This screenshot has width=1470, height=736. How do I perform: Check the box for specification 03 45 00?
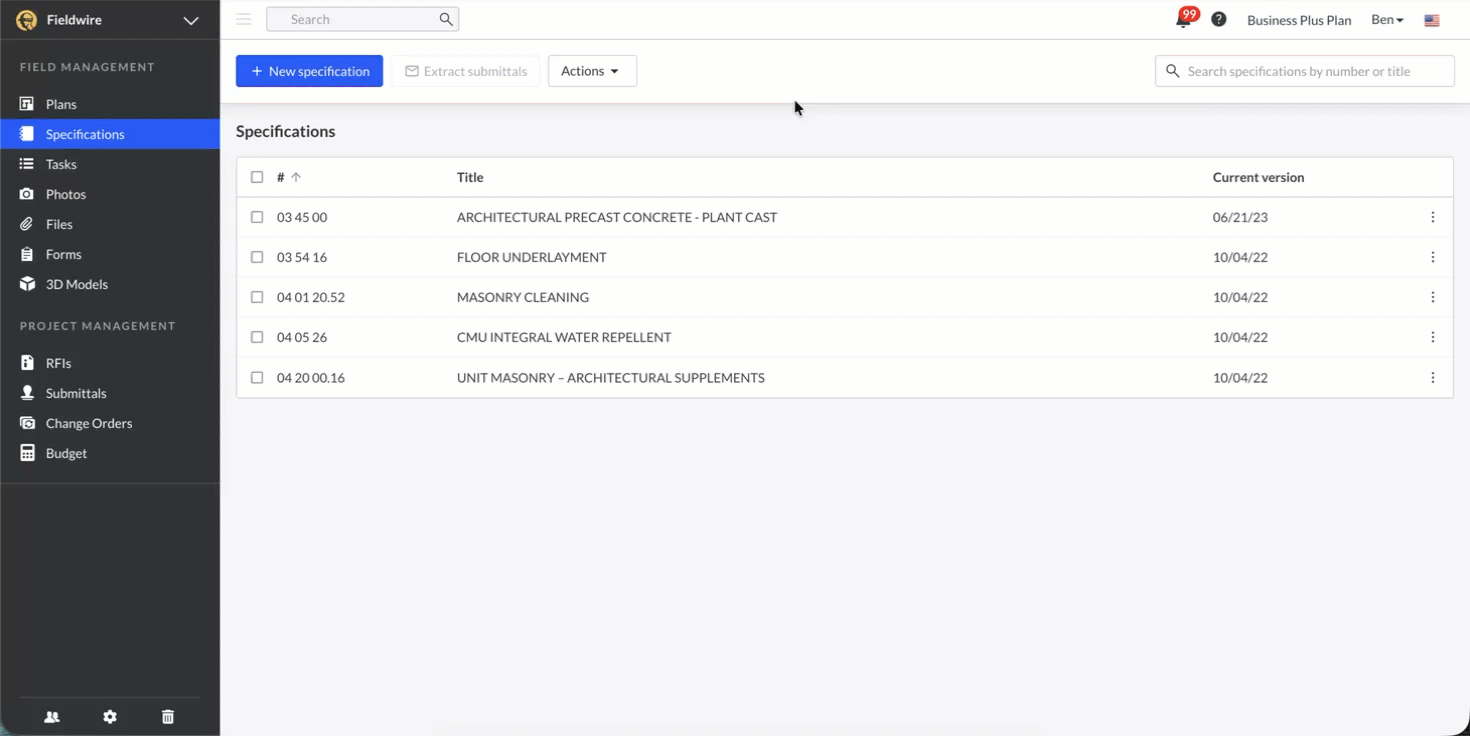[257, 217]
